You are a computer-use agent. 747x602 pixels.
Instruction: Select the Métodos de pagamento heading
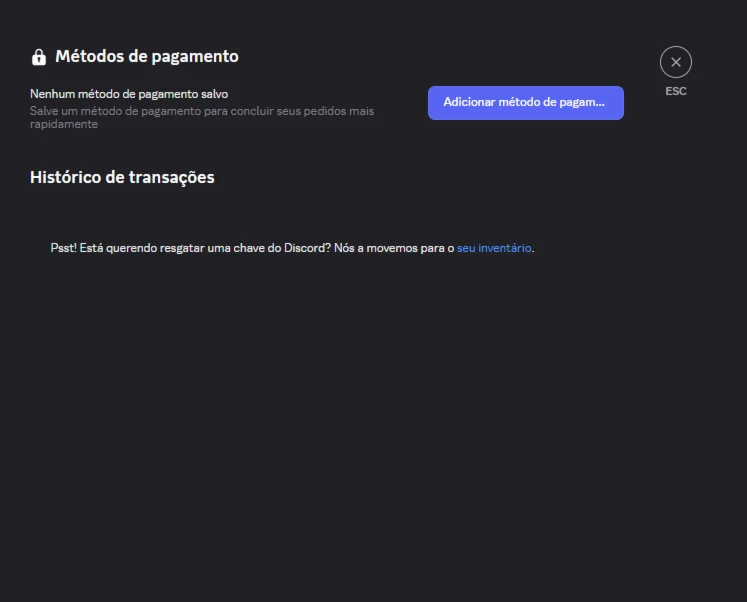coord(147,57)
